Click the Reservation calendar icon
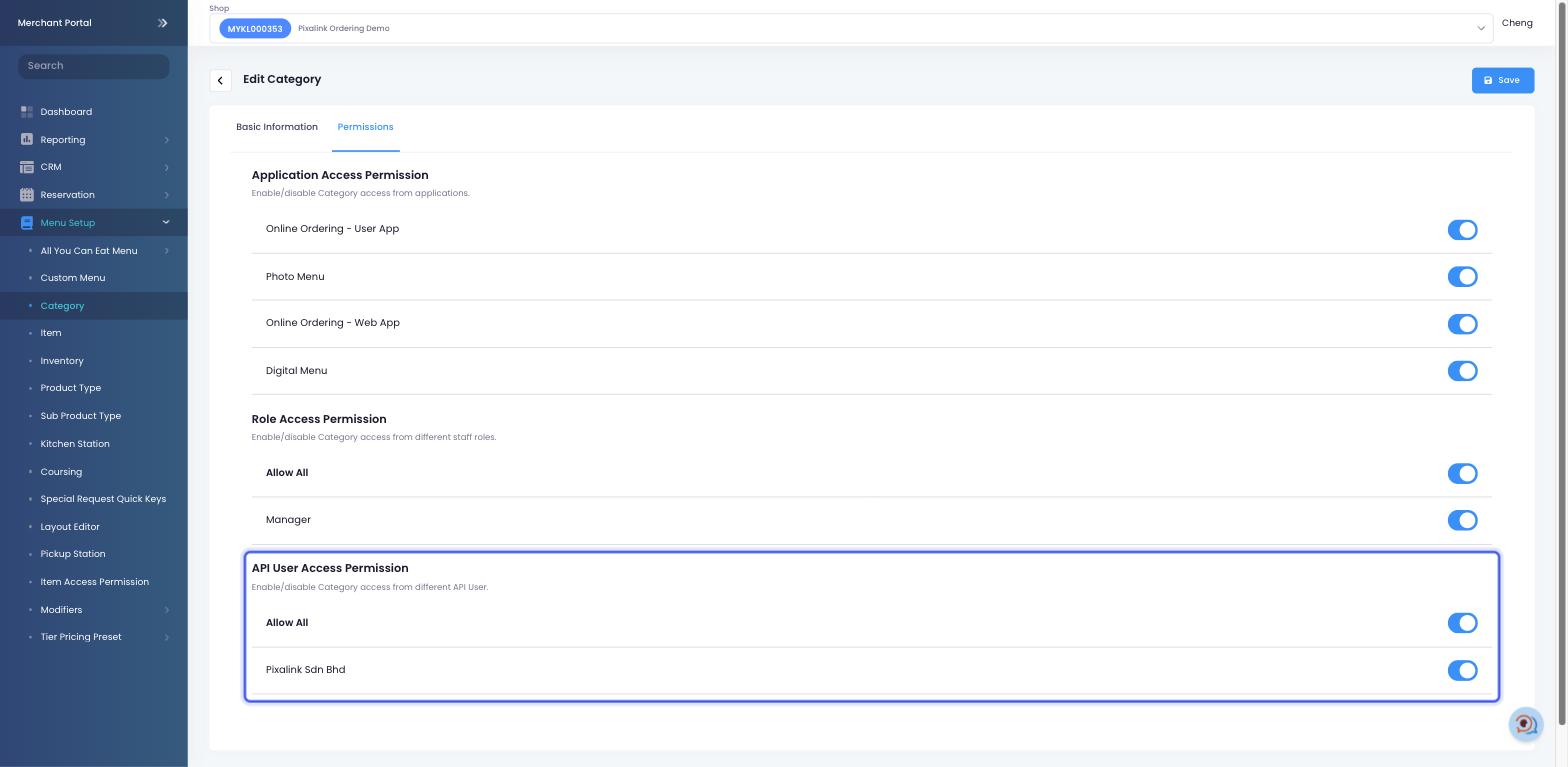The image size is (1568, 767). coord(27,195)
